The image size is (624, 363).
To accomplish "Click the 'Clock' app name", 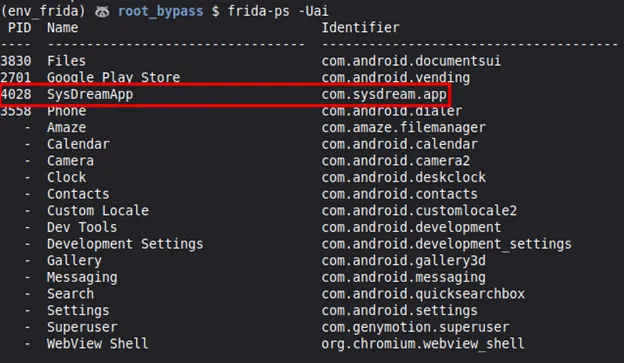I will 66,177.
